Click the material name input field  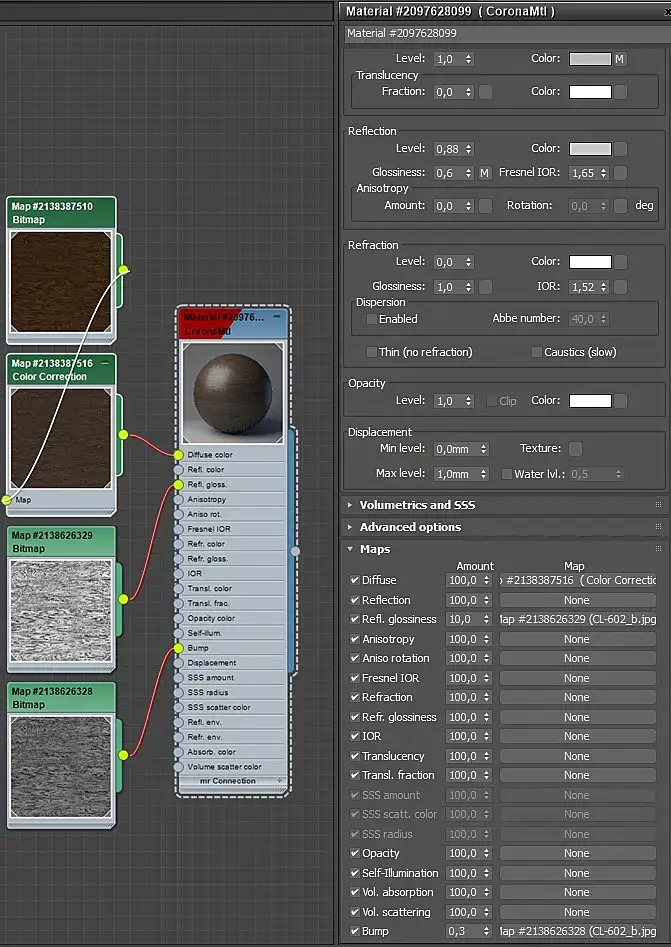(x=505, y=34)
